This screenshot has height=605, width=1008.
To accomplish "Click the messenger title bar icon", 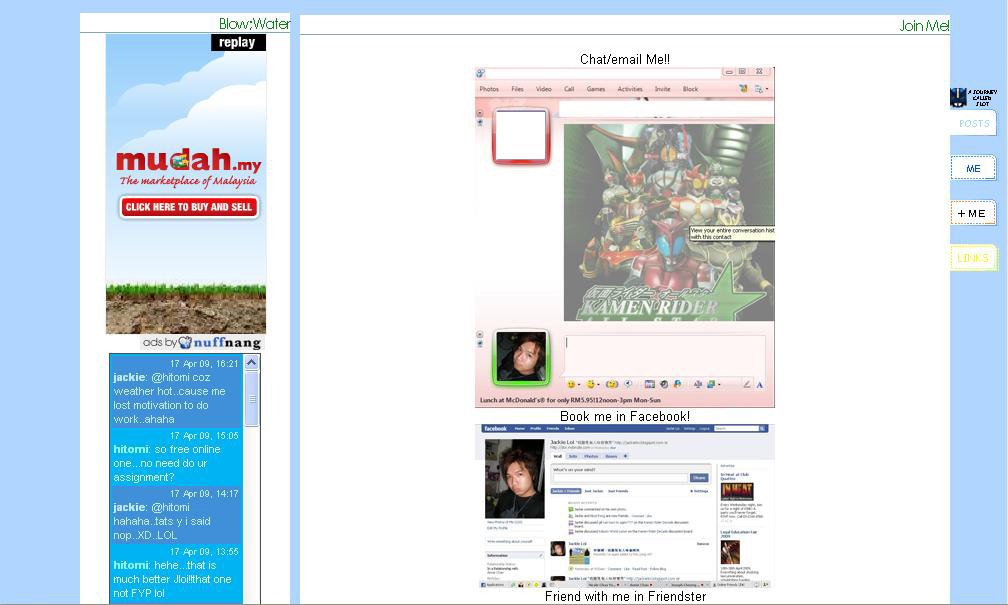I will 480,73.
